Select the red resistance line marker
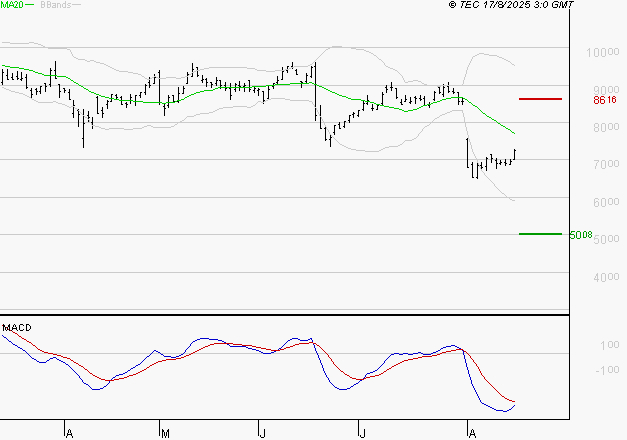Image resolution: width=627 pixels, height=440 pixels. [540, 99]
